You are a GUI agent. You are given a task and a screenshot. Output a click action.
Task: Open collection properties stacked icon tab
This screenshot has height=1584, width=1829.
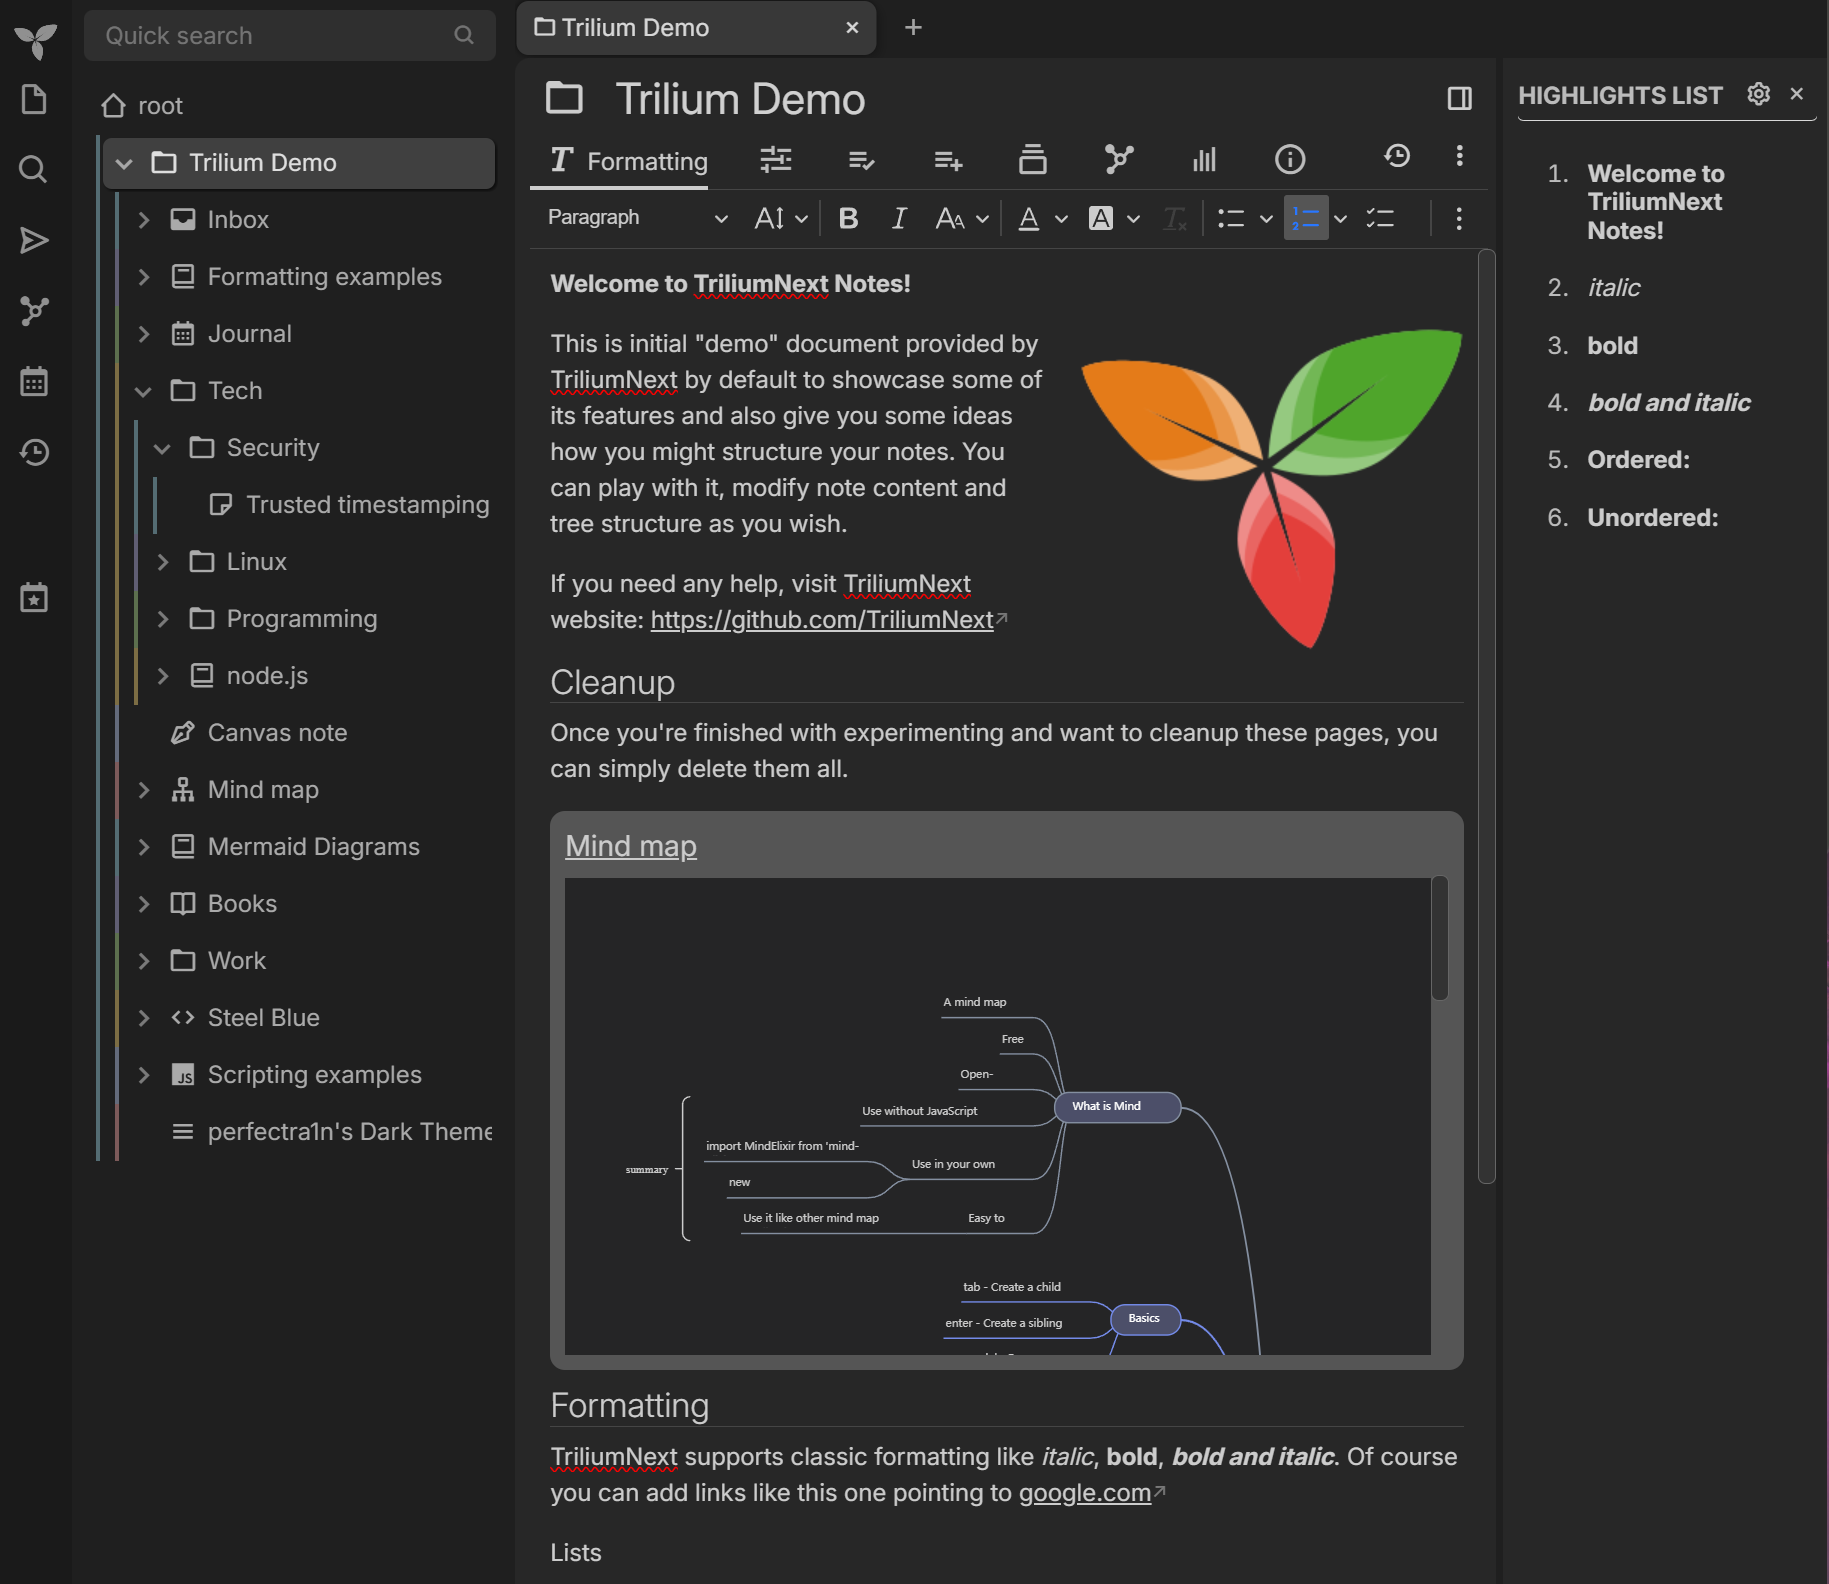pyautogui.click(x=1033, y=160)
